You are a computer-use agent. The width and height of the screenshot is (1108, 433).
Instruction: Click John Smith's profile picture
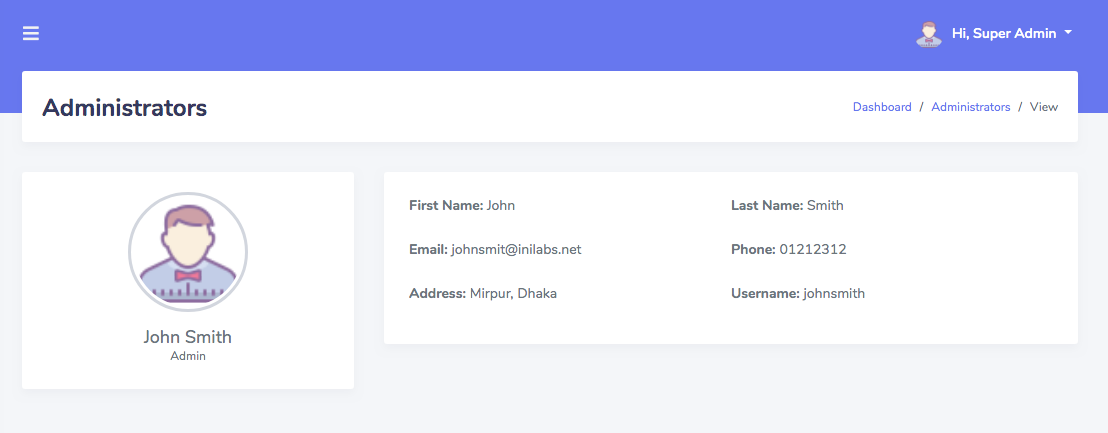tap(188, 252)
